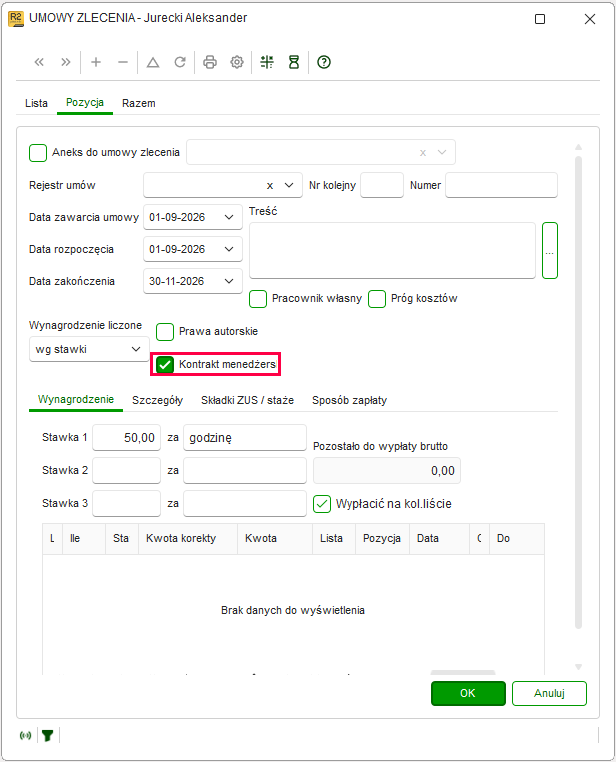Click scrollbar up arrow in form panel
Screen dimensions: 616x762
(578, 147)
